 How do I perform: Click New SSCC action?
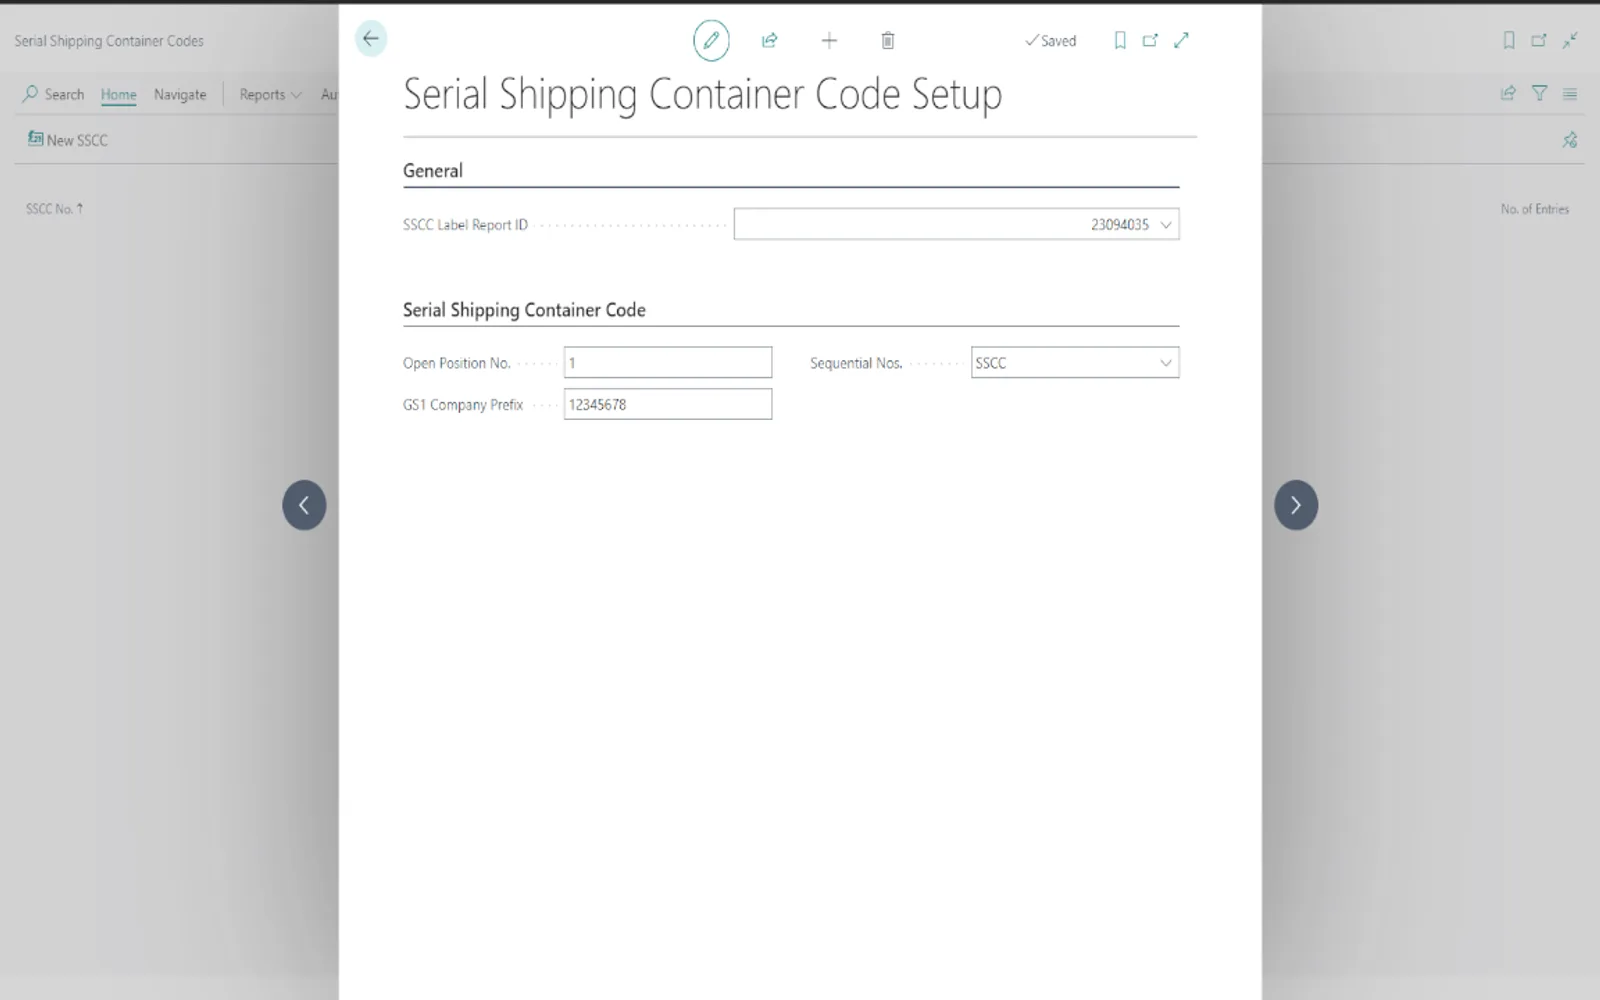67,140
